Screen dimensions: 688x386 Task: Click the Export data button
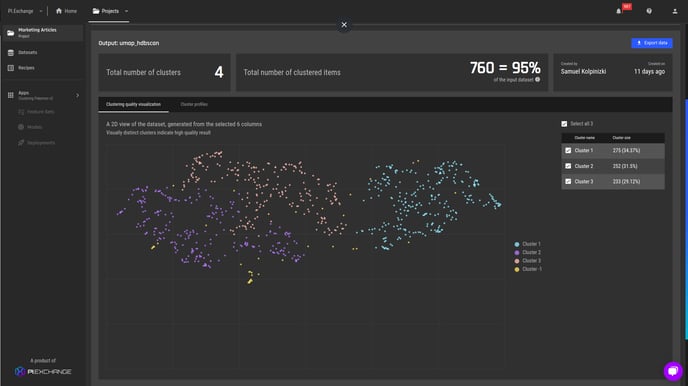coord(652,43)
